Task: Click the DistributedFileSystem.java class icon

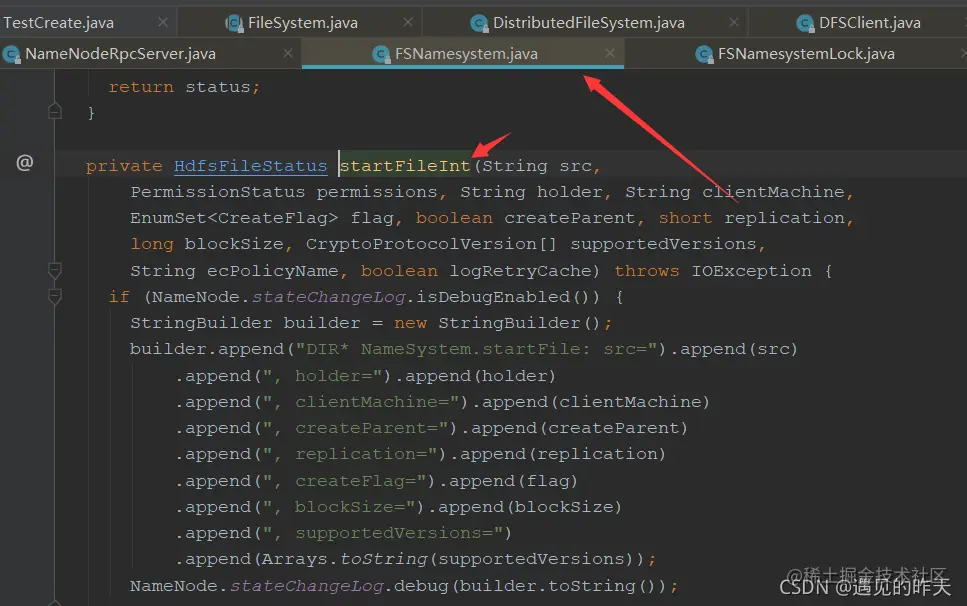Action: pos(479,23)
